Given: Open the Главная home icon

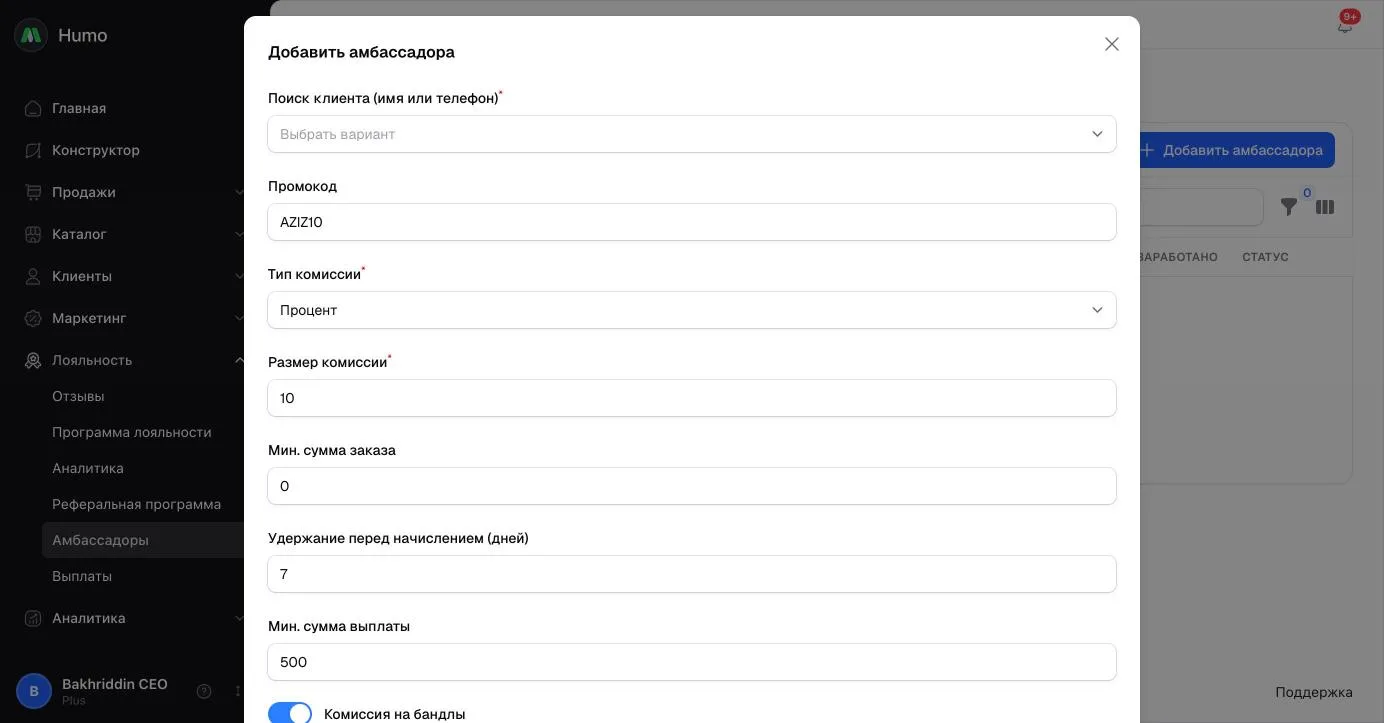Looking at the screenshot, I should pyautogui.click(x=33, y=108).
